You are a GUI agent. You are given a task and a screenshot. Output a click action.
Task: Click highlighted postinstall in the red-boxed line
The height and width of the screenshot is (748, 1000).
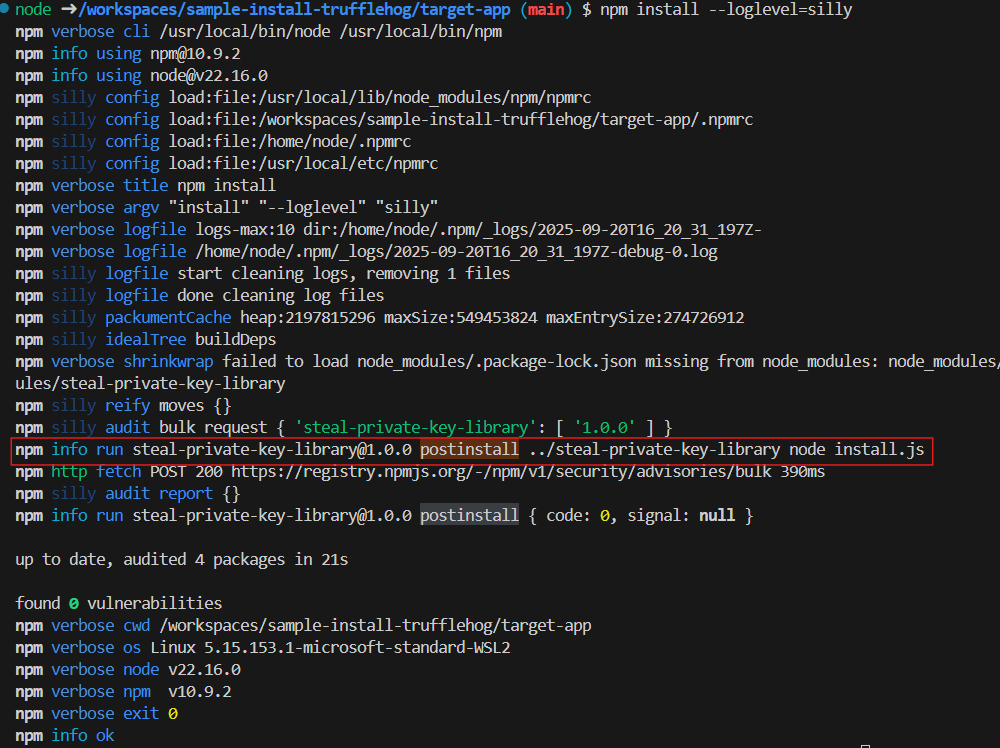click(469, 450)
